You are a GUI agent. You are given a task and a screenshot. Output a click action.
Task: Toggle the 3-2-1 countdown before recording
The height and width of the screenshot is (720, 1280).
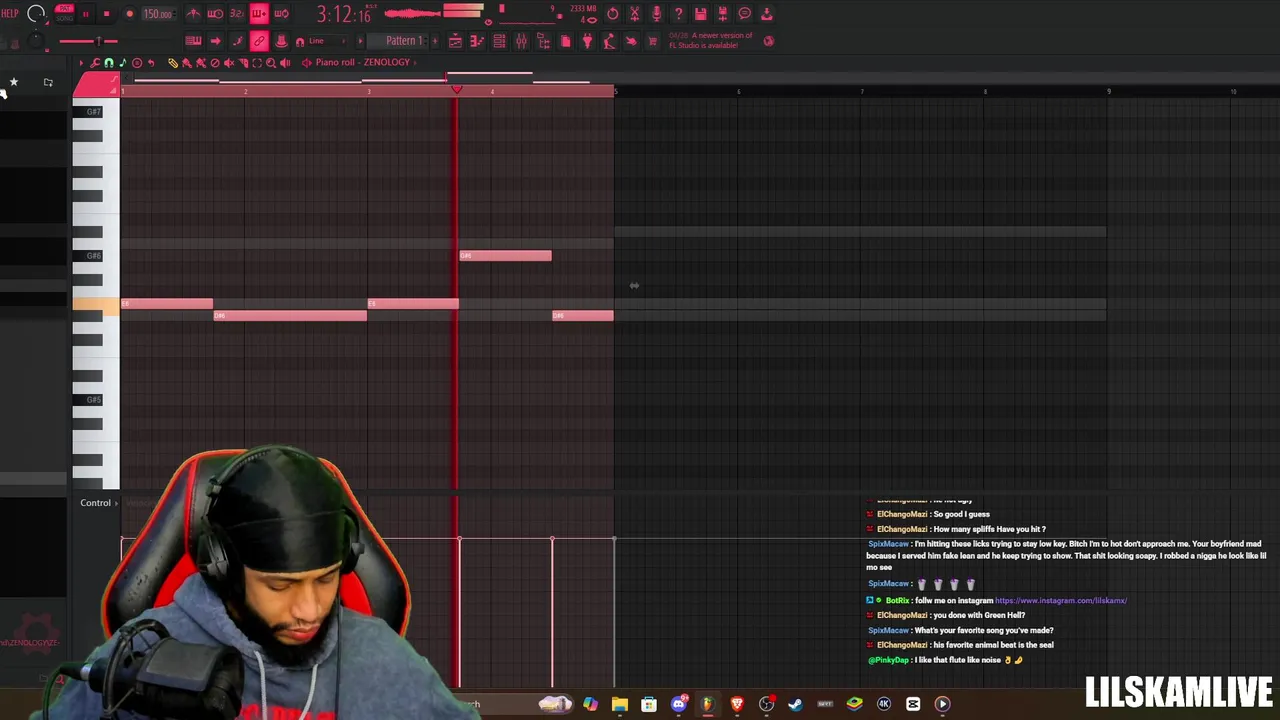[237, 14]
